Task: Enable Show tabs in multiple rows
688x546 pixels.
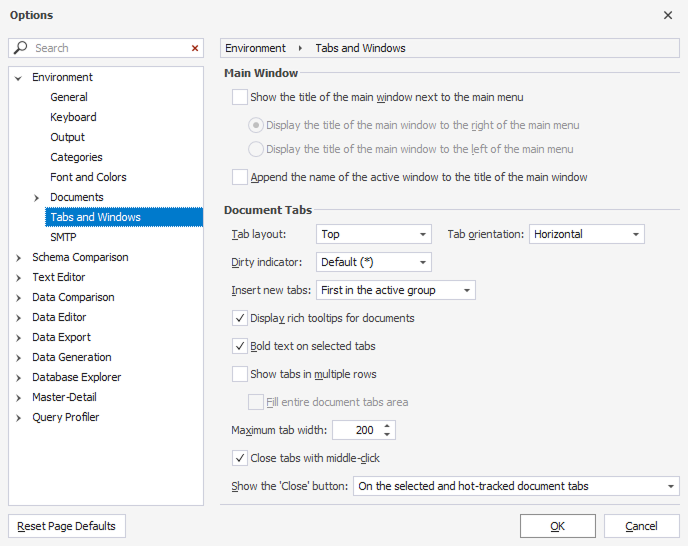Action: pos(240,374)
